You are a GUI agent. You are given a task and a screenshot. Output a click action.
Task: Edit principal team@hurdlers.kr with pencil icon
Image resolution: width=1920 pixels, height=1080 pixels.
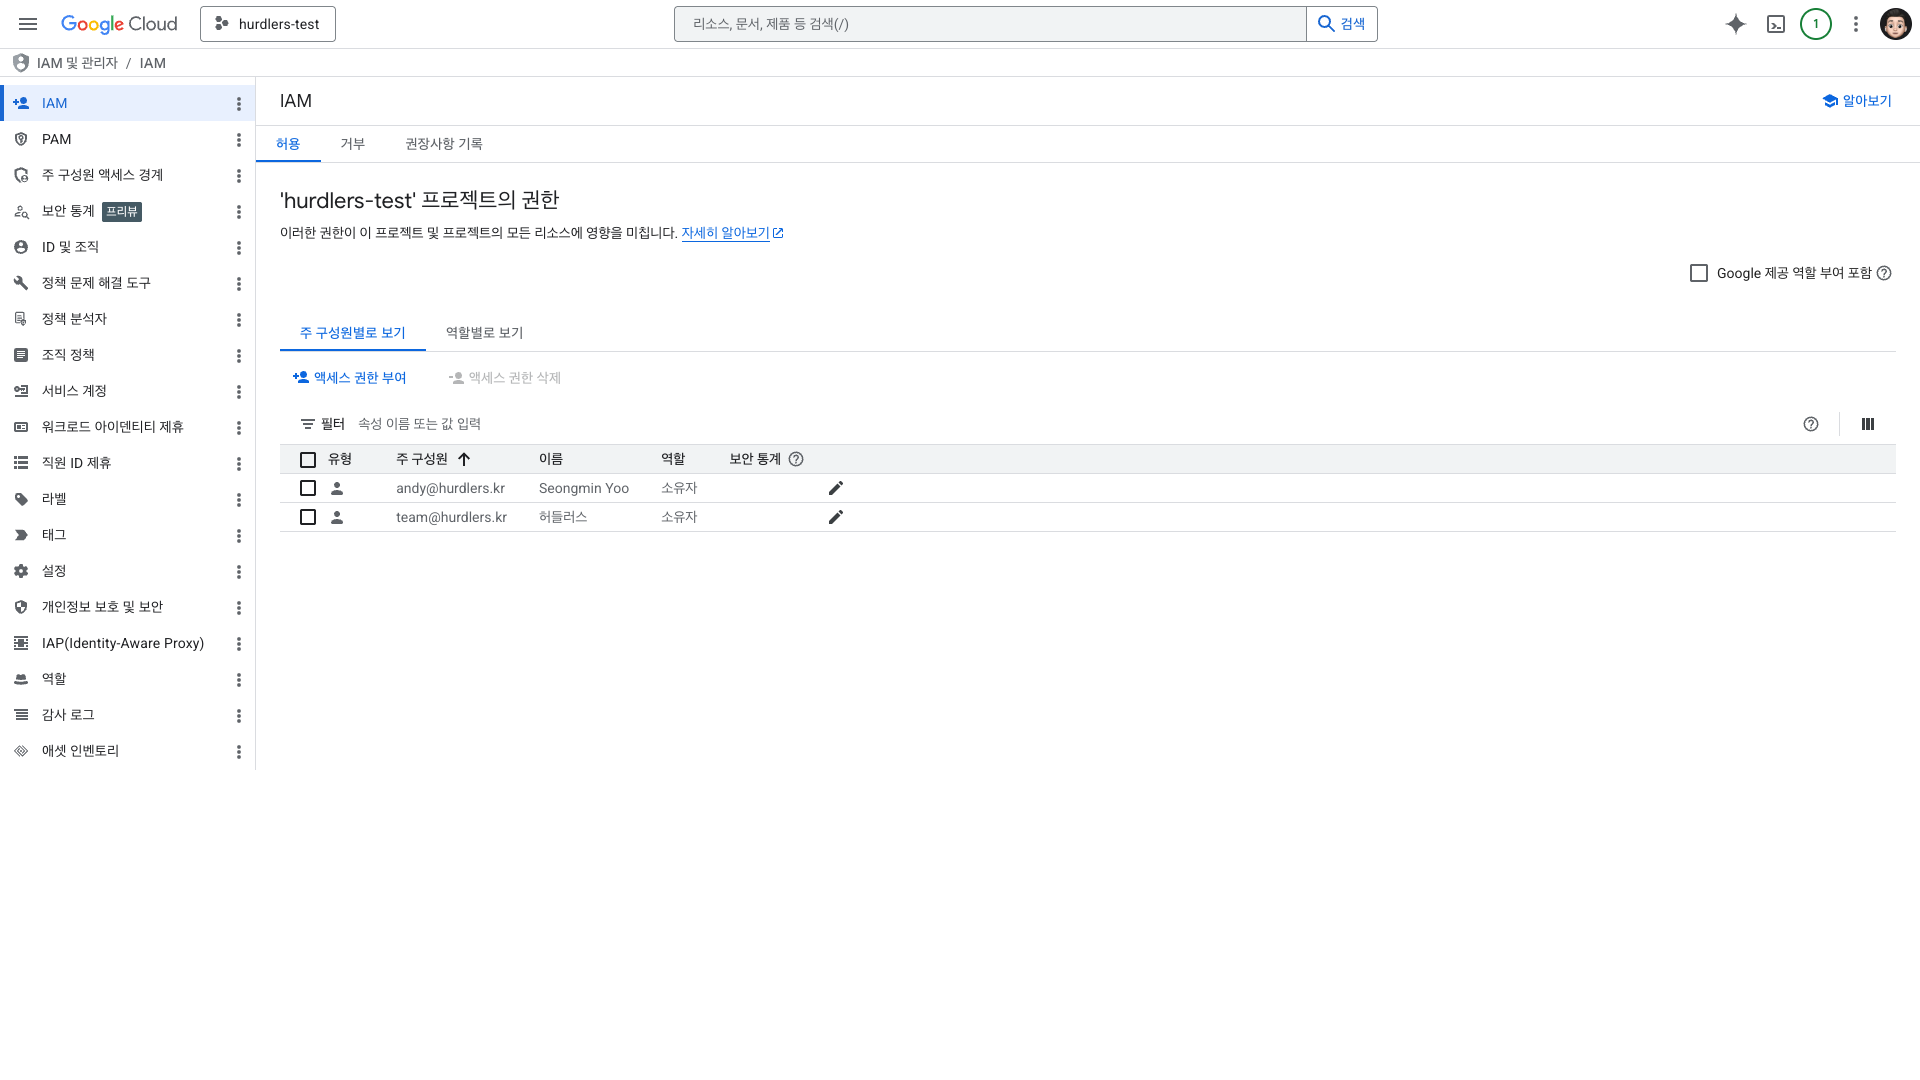click(x=836, y=517)
